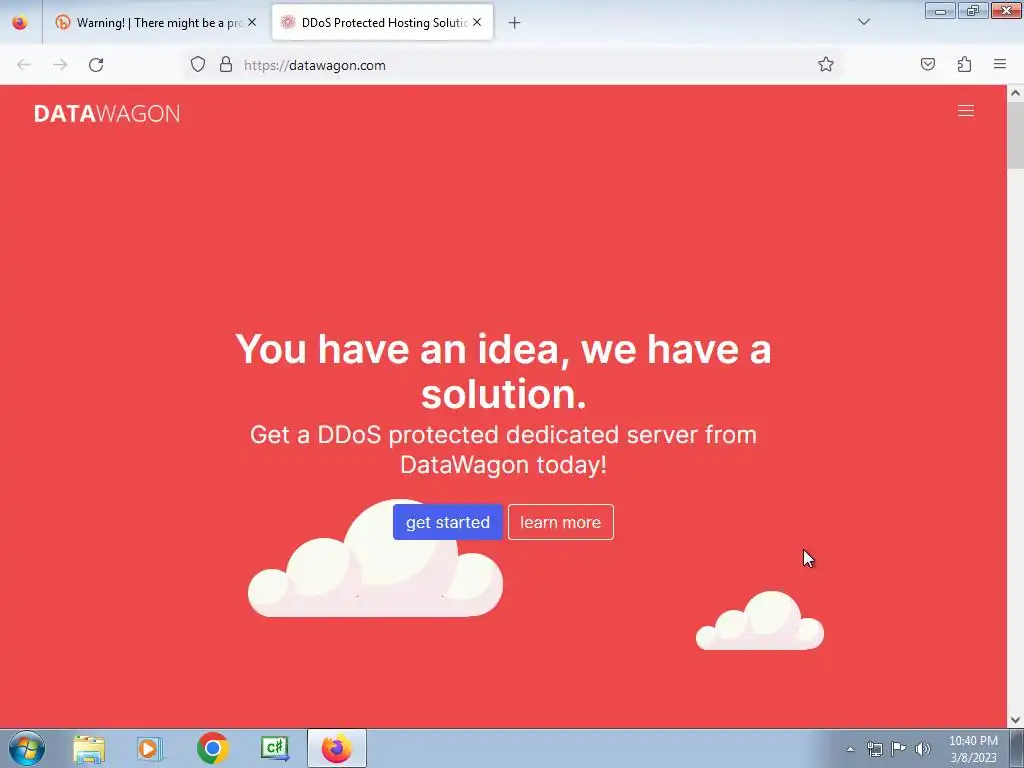
Task: Launch Google Chrome from taskbar
Action: pyautogui.click(x=212, y=748)
